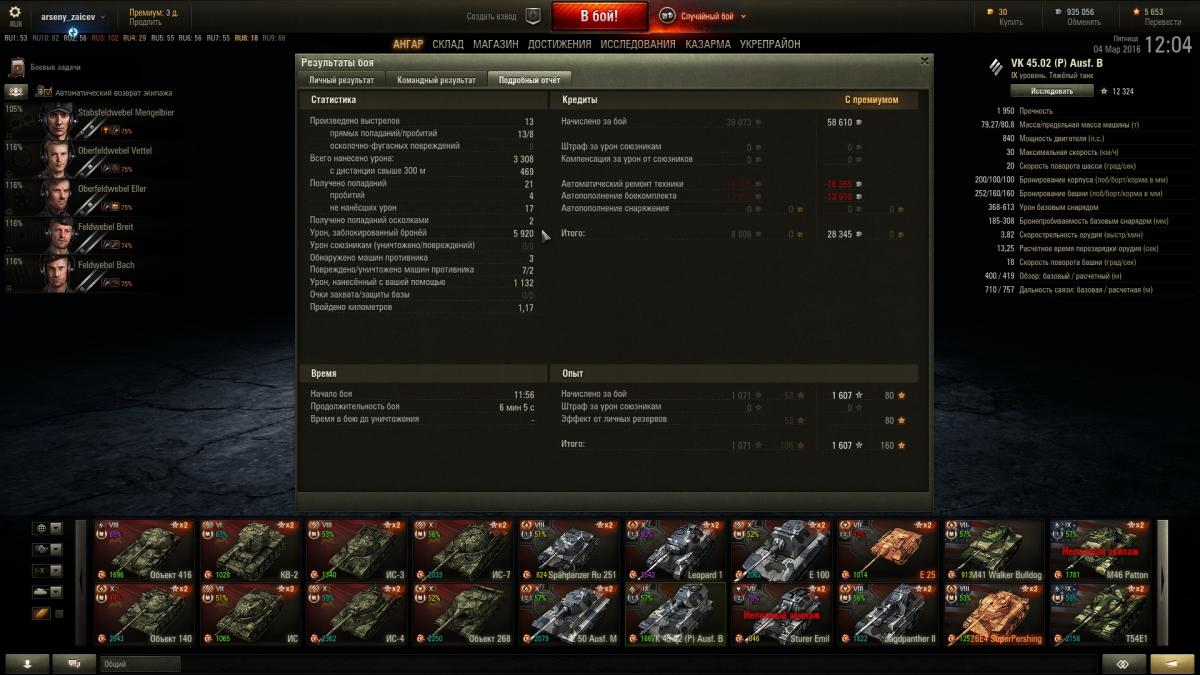Select the ИС-7 tank
Image resolution: width=1200 pixels, height=675 pixels.
pyautogui.click(x=462, y=550)
